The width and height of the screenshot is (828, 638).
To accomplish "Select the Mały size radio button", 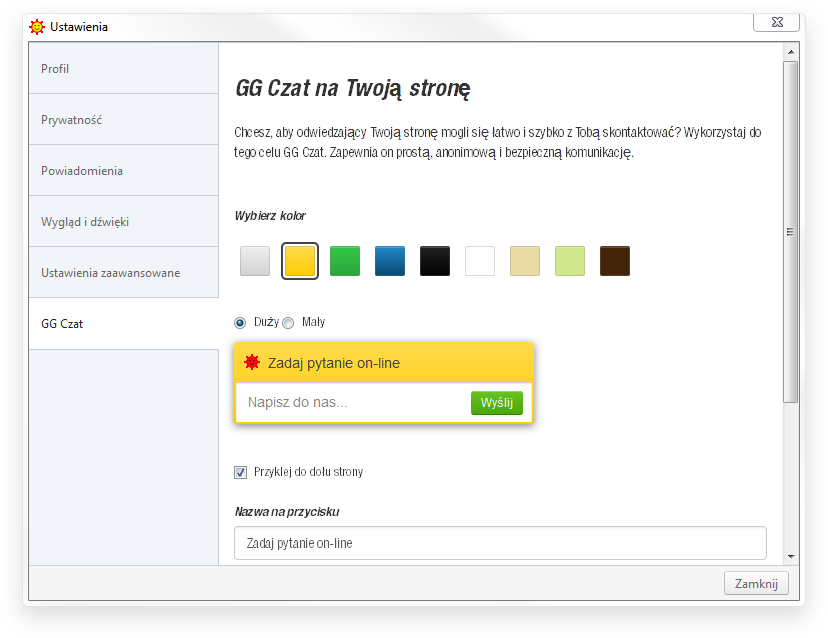I will (x=288, y=323).
